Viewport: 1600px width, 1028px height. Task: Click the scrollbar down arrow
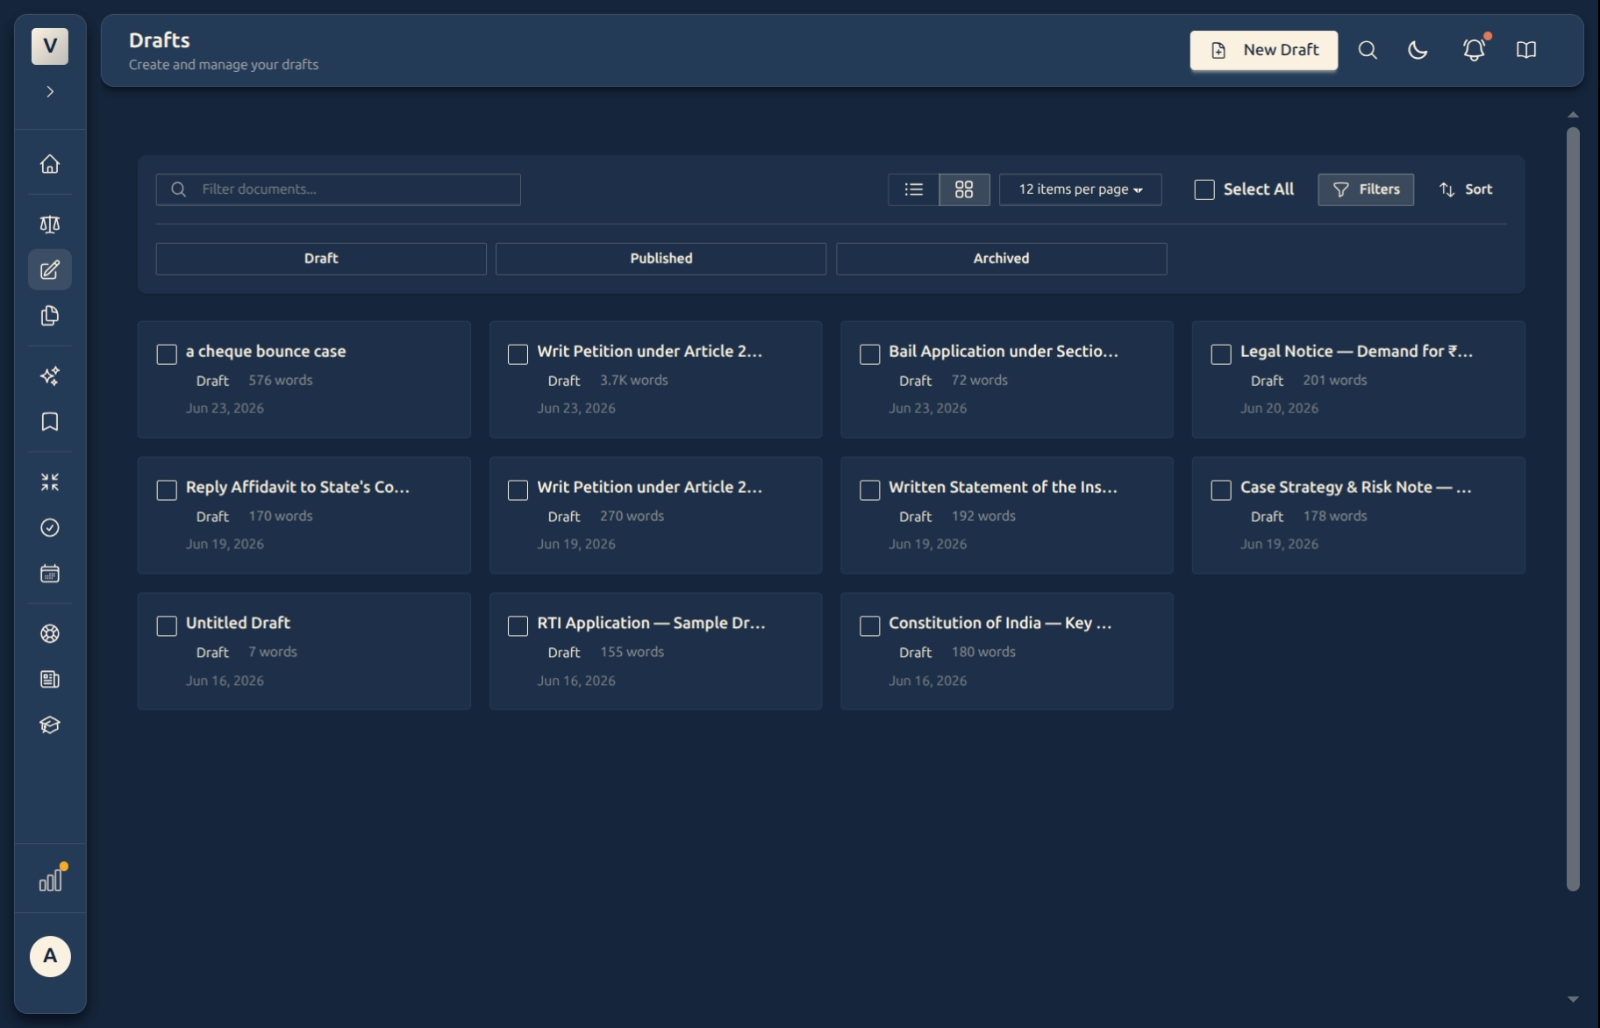[1573, 999]
